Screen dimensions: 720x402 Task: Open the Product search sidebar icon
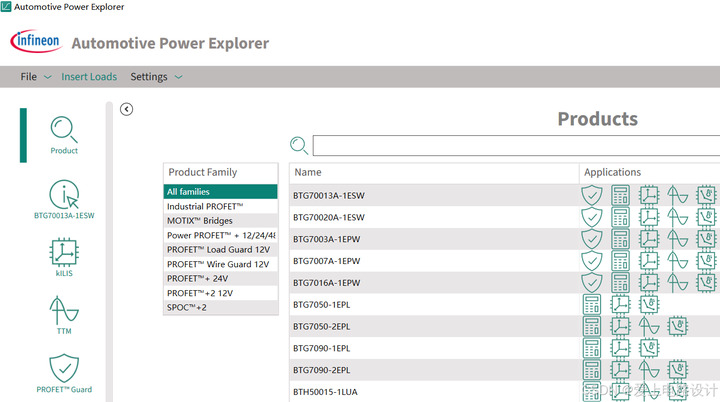coord(64,132)
